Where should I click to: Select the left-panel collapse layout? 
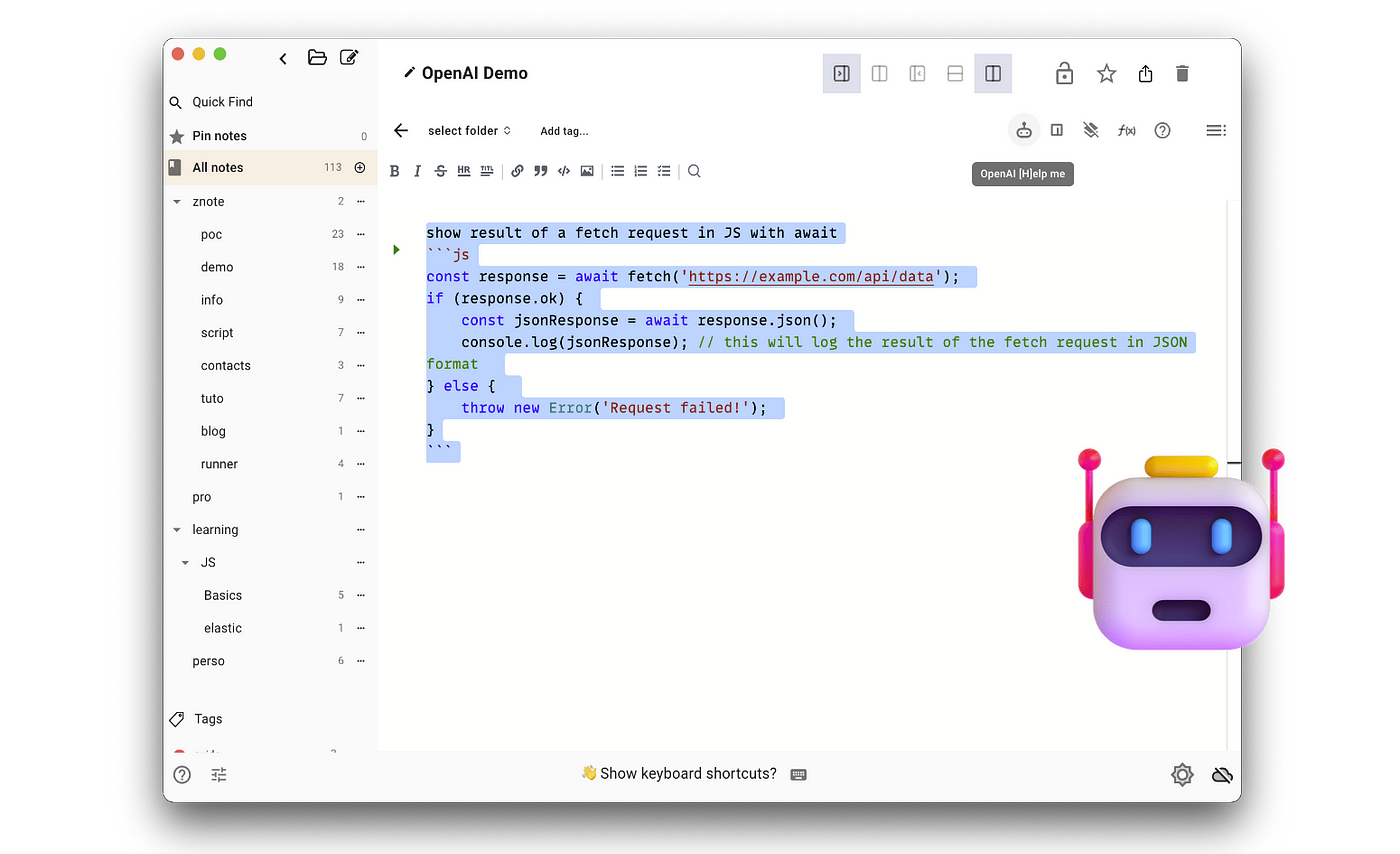coord(917,73)
